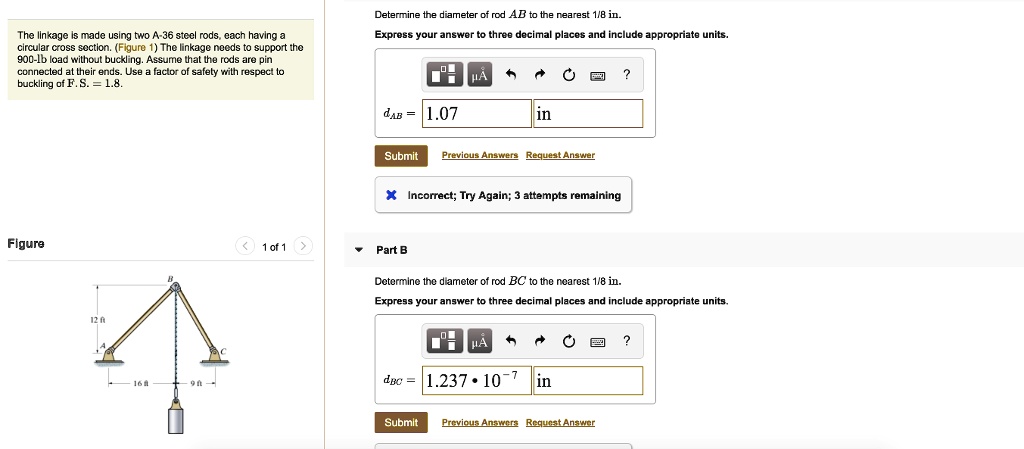Go to next figure with right chevron
Screen dimensions: 1024x449
click(x=303, y=246)
